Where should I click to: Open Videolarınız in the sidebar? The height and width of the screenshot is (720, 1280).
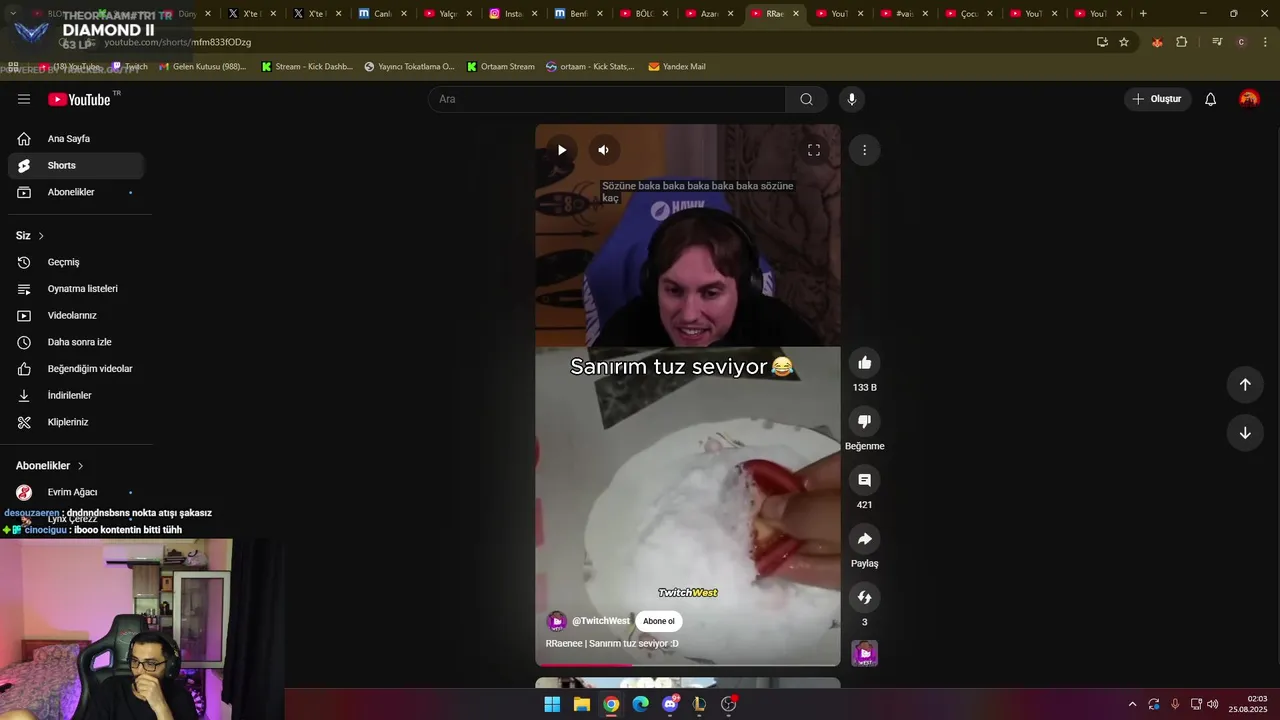[x=76, y=315]
